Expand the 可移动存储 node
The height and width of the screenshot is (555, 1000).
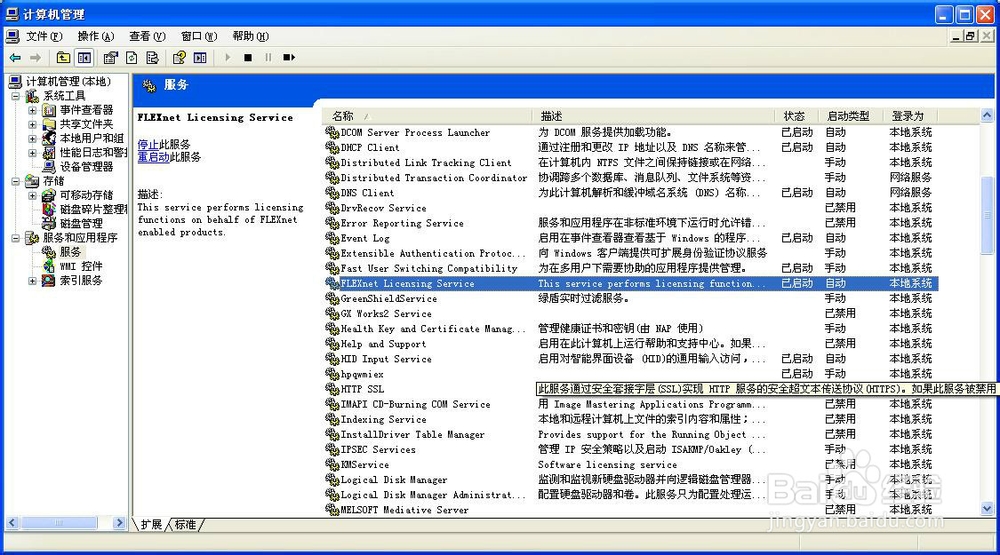[x=32, y=195]
